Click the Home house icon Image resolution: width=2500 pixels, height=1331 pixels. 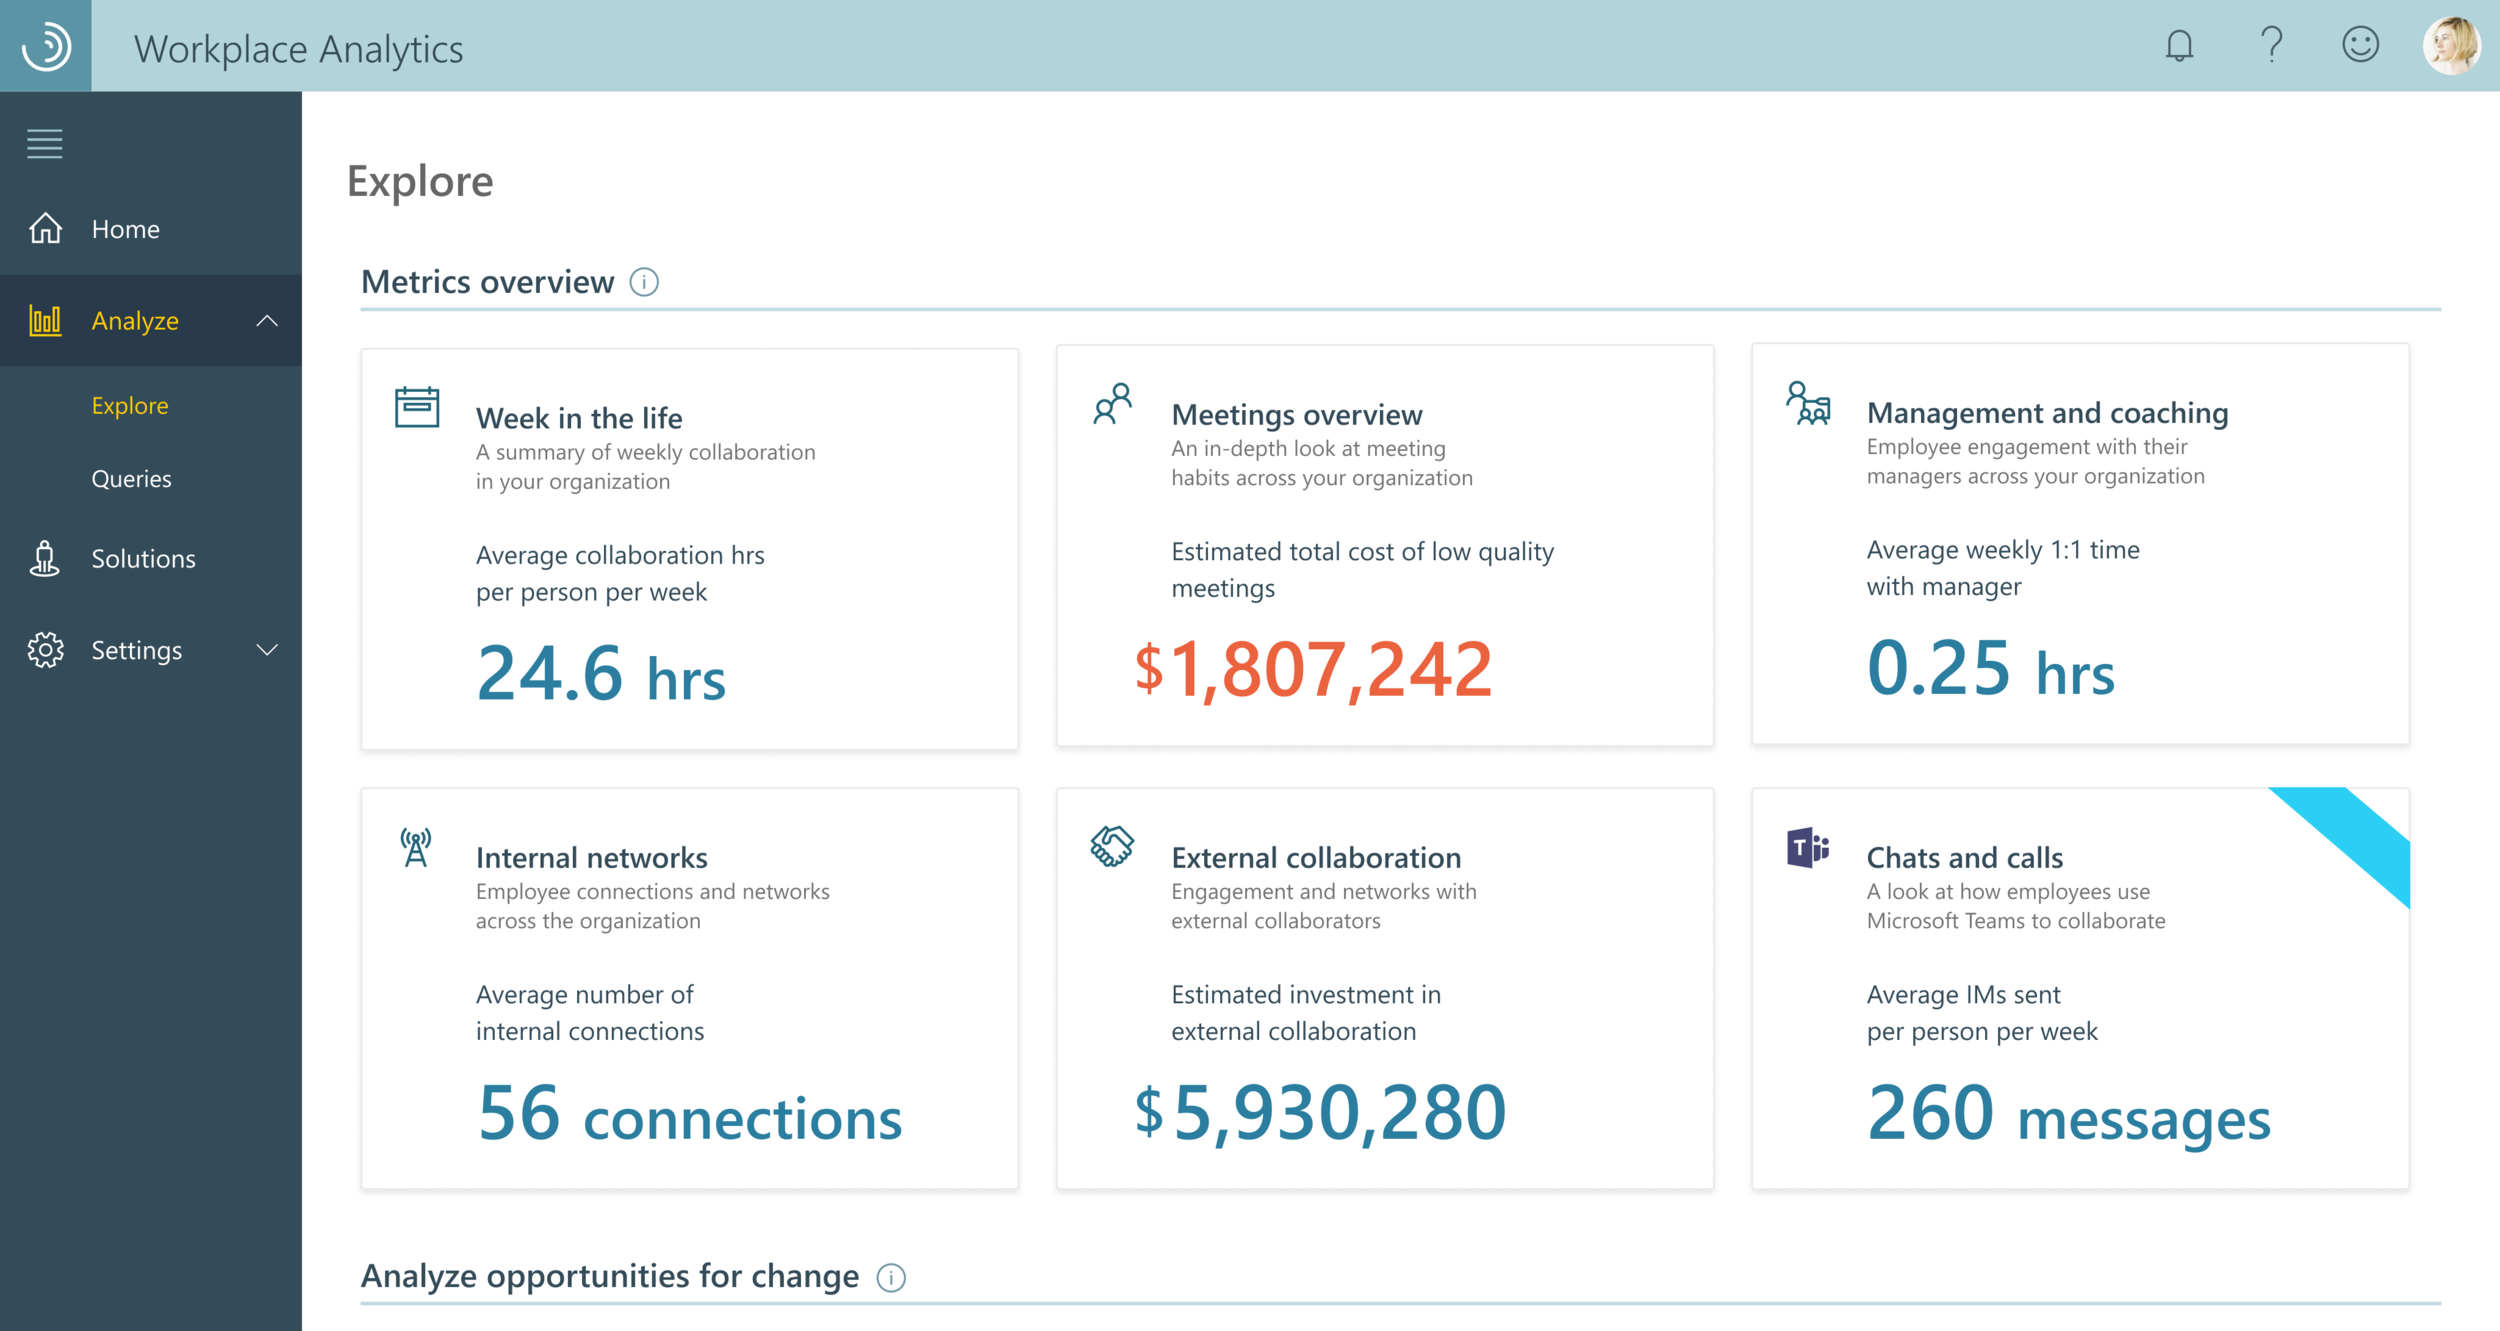pyautogui.click(x=45, y=229)
